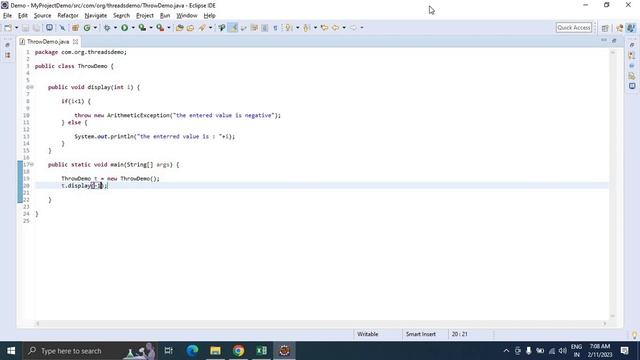
Task: Click the Search flashlight icon
Action: (202, 28)
